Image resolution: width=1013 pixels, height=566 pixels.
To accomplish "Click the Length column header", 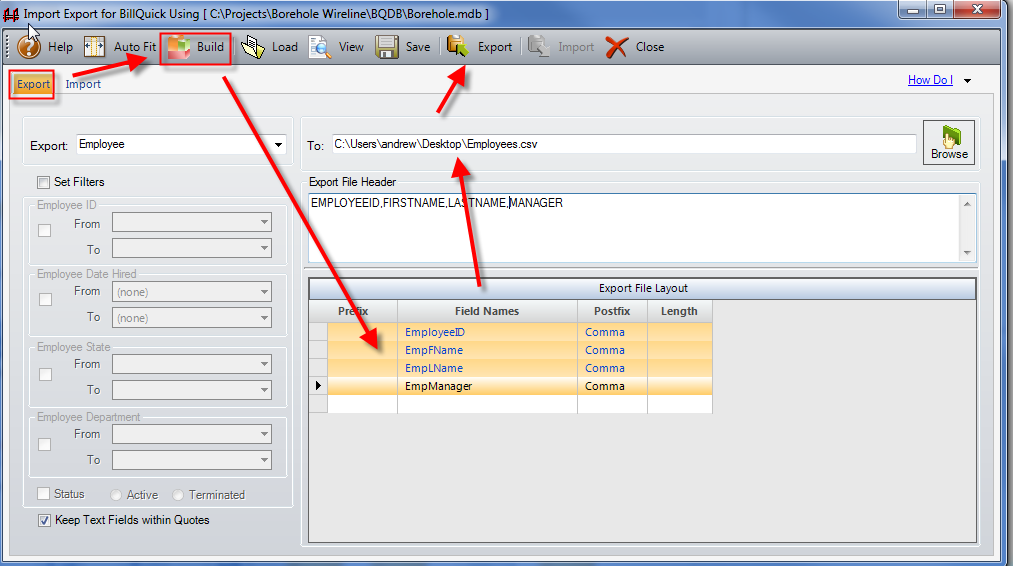I will [680, 311].
